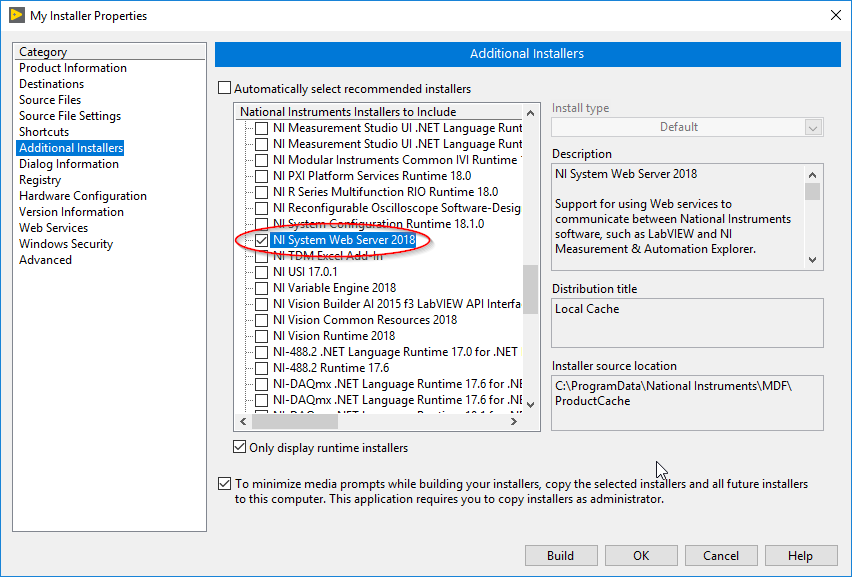
Task: Open the Version Information category
Action: coord(71,212)
